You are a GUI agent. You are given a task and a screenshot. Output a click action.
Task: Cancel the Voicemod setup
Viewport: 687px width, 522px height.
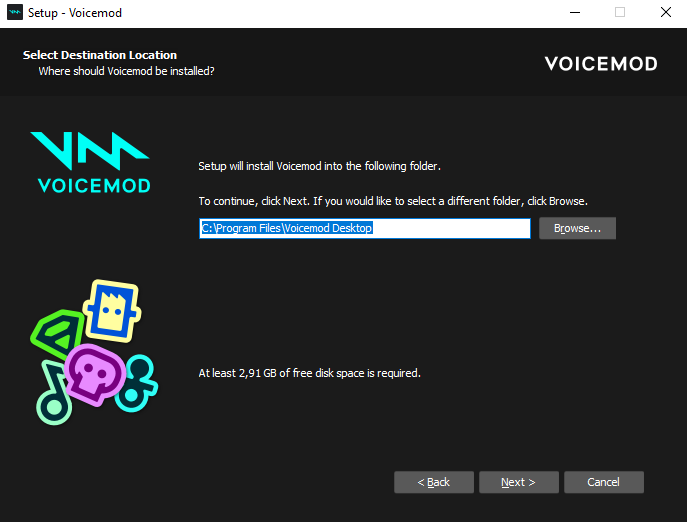[x=604, y=482]
